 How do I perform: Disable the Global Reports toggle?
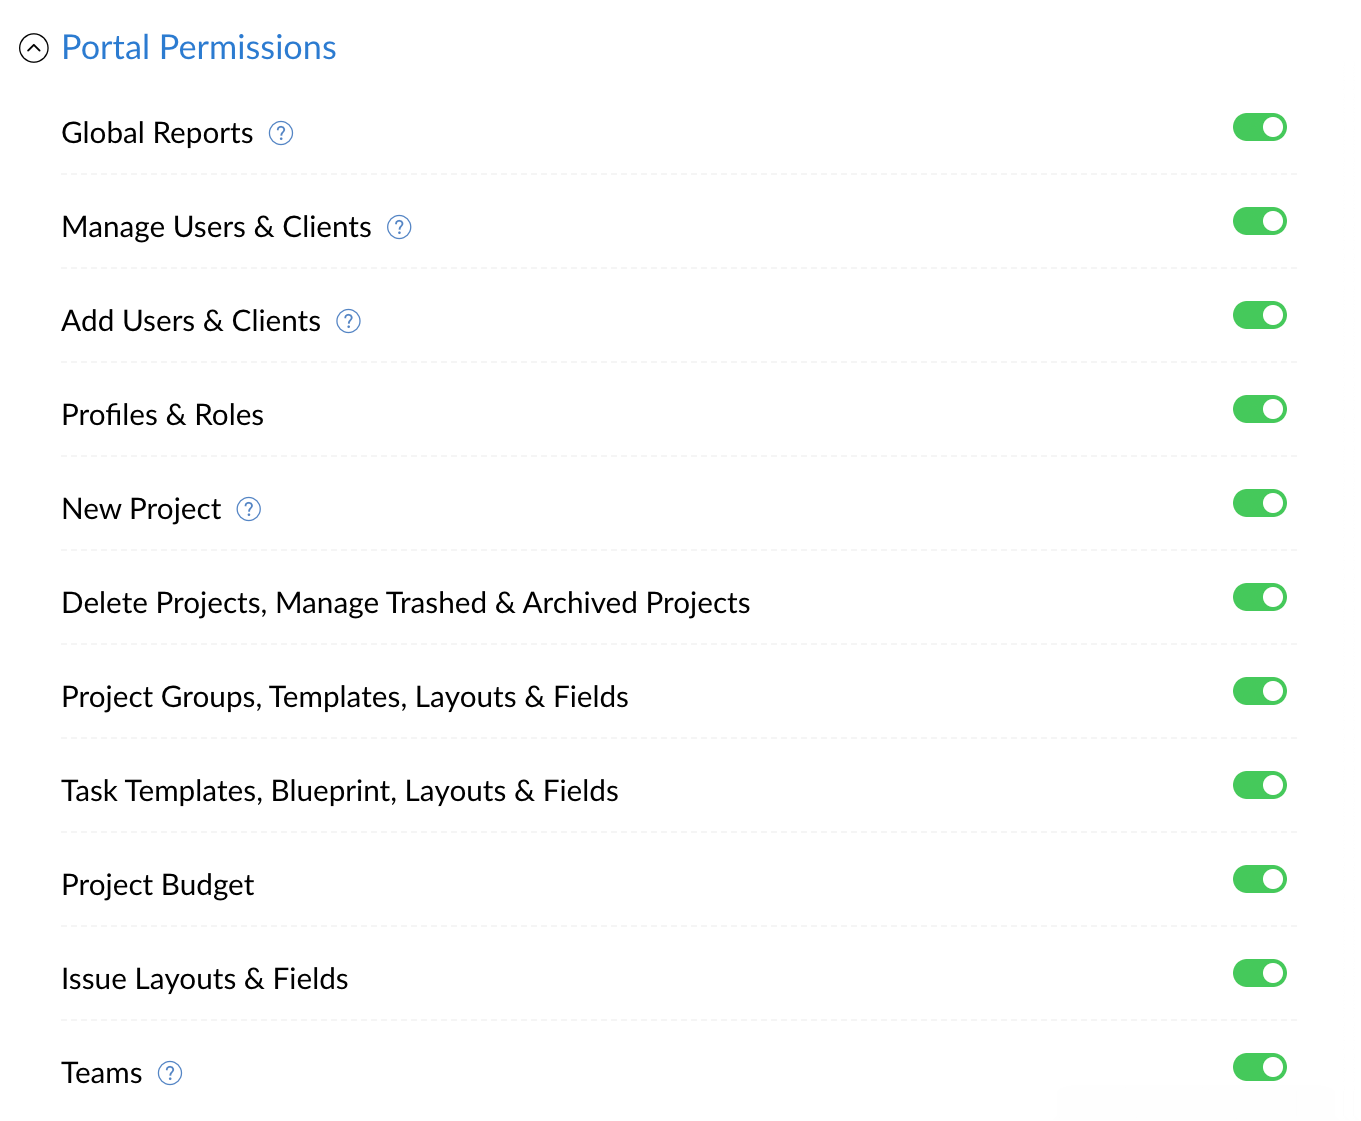point(1259,127)
